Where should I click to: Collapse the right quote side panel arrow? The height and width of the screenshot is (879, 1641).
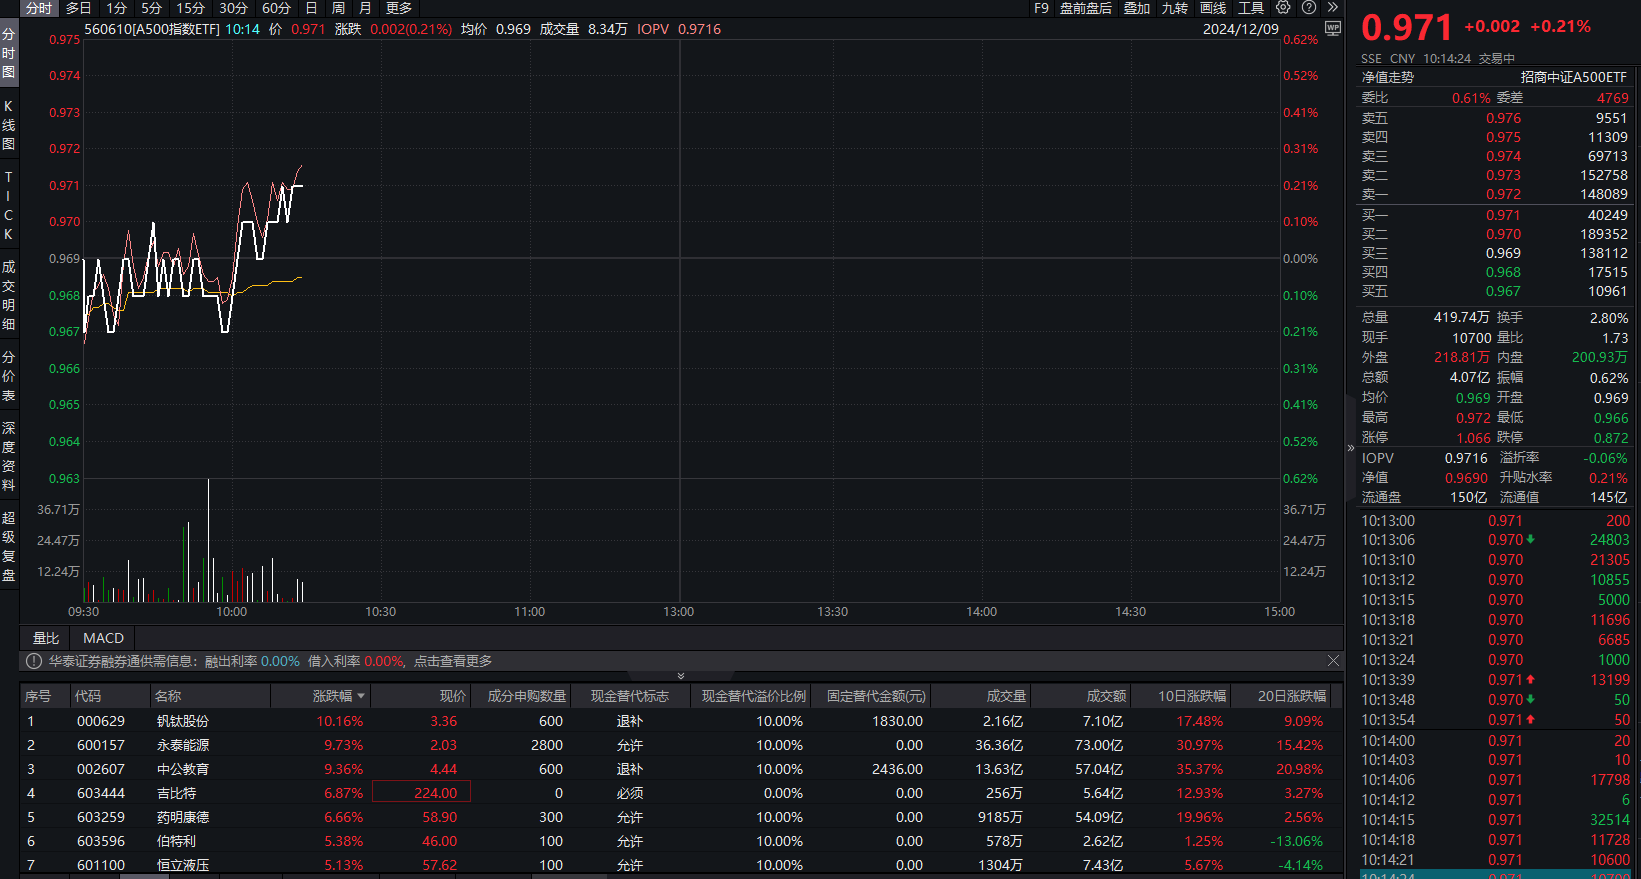click(x=1350, y=448)
